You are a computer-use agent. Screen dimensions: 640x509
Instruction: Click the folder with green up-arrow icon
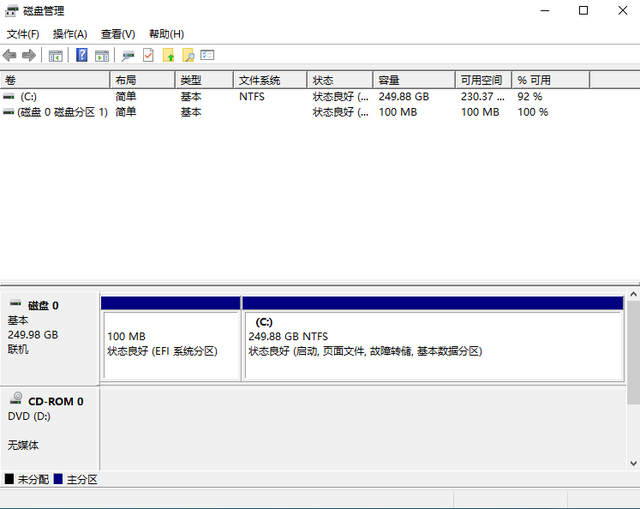168,55
